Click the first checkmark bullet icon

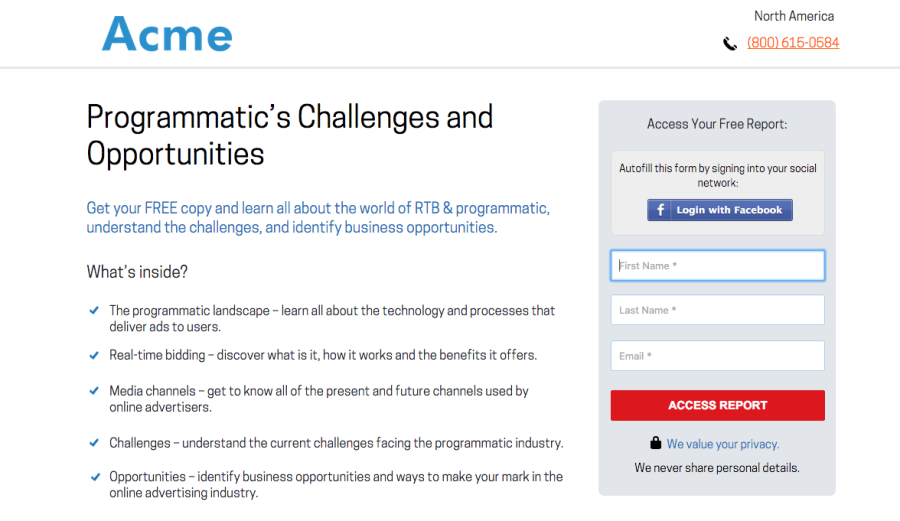click(94, 310)
